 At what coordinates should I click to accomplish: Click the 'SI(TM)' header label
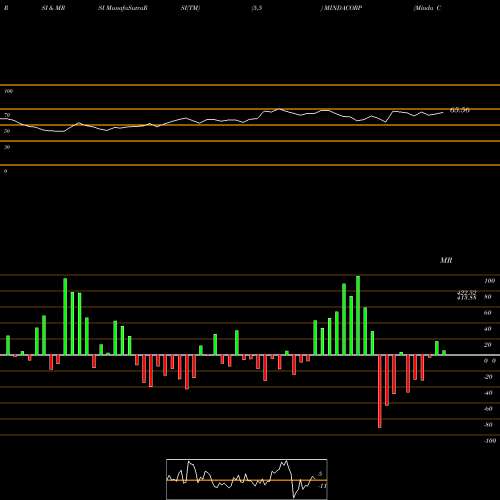pyautogui.click(x=190, y=8)
